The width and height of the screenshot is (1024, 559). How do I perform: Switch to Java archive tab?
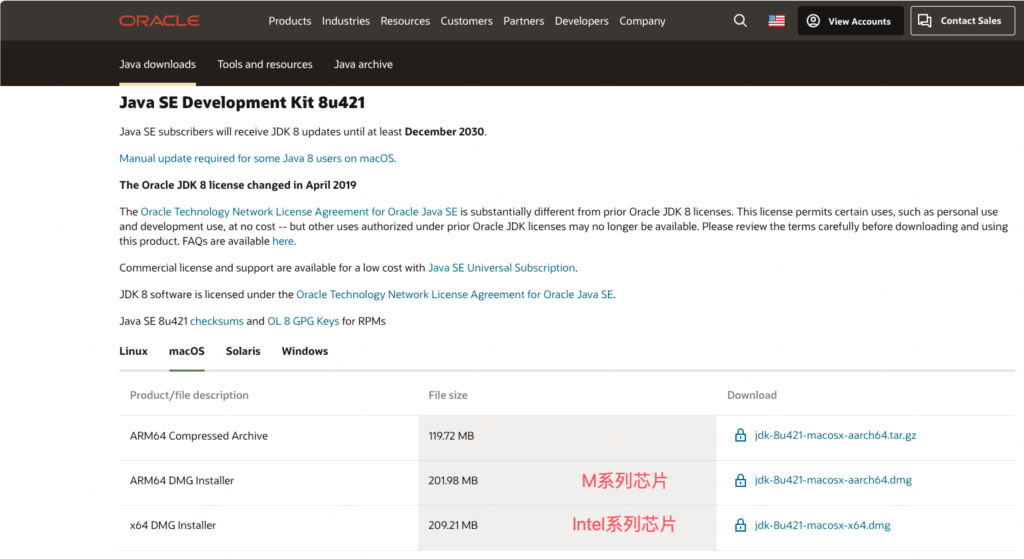(x=363, y=64)
